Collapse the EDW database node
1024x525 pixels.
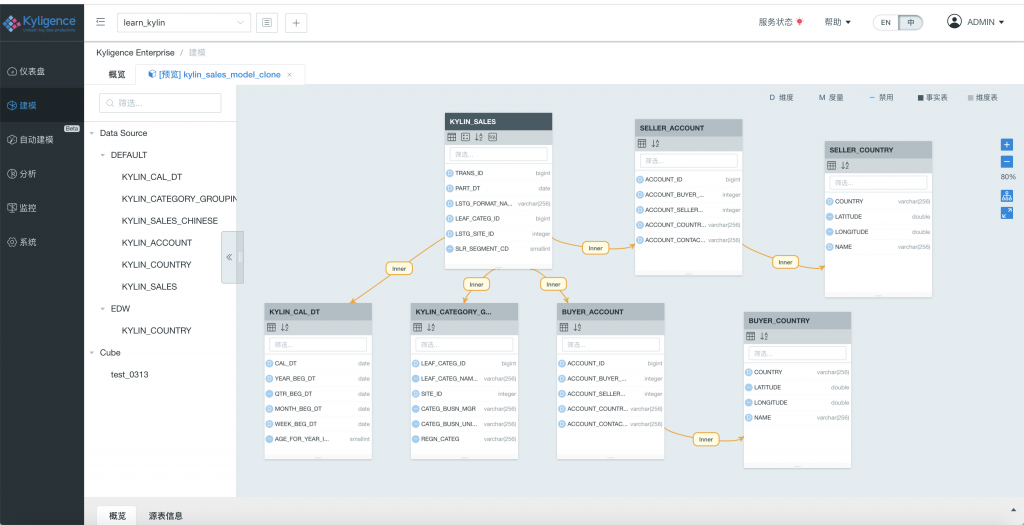point(103,309)
